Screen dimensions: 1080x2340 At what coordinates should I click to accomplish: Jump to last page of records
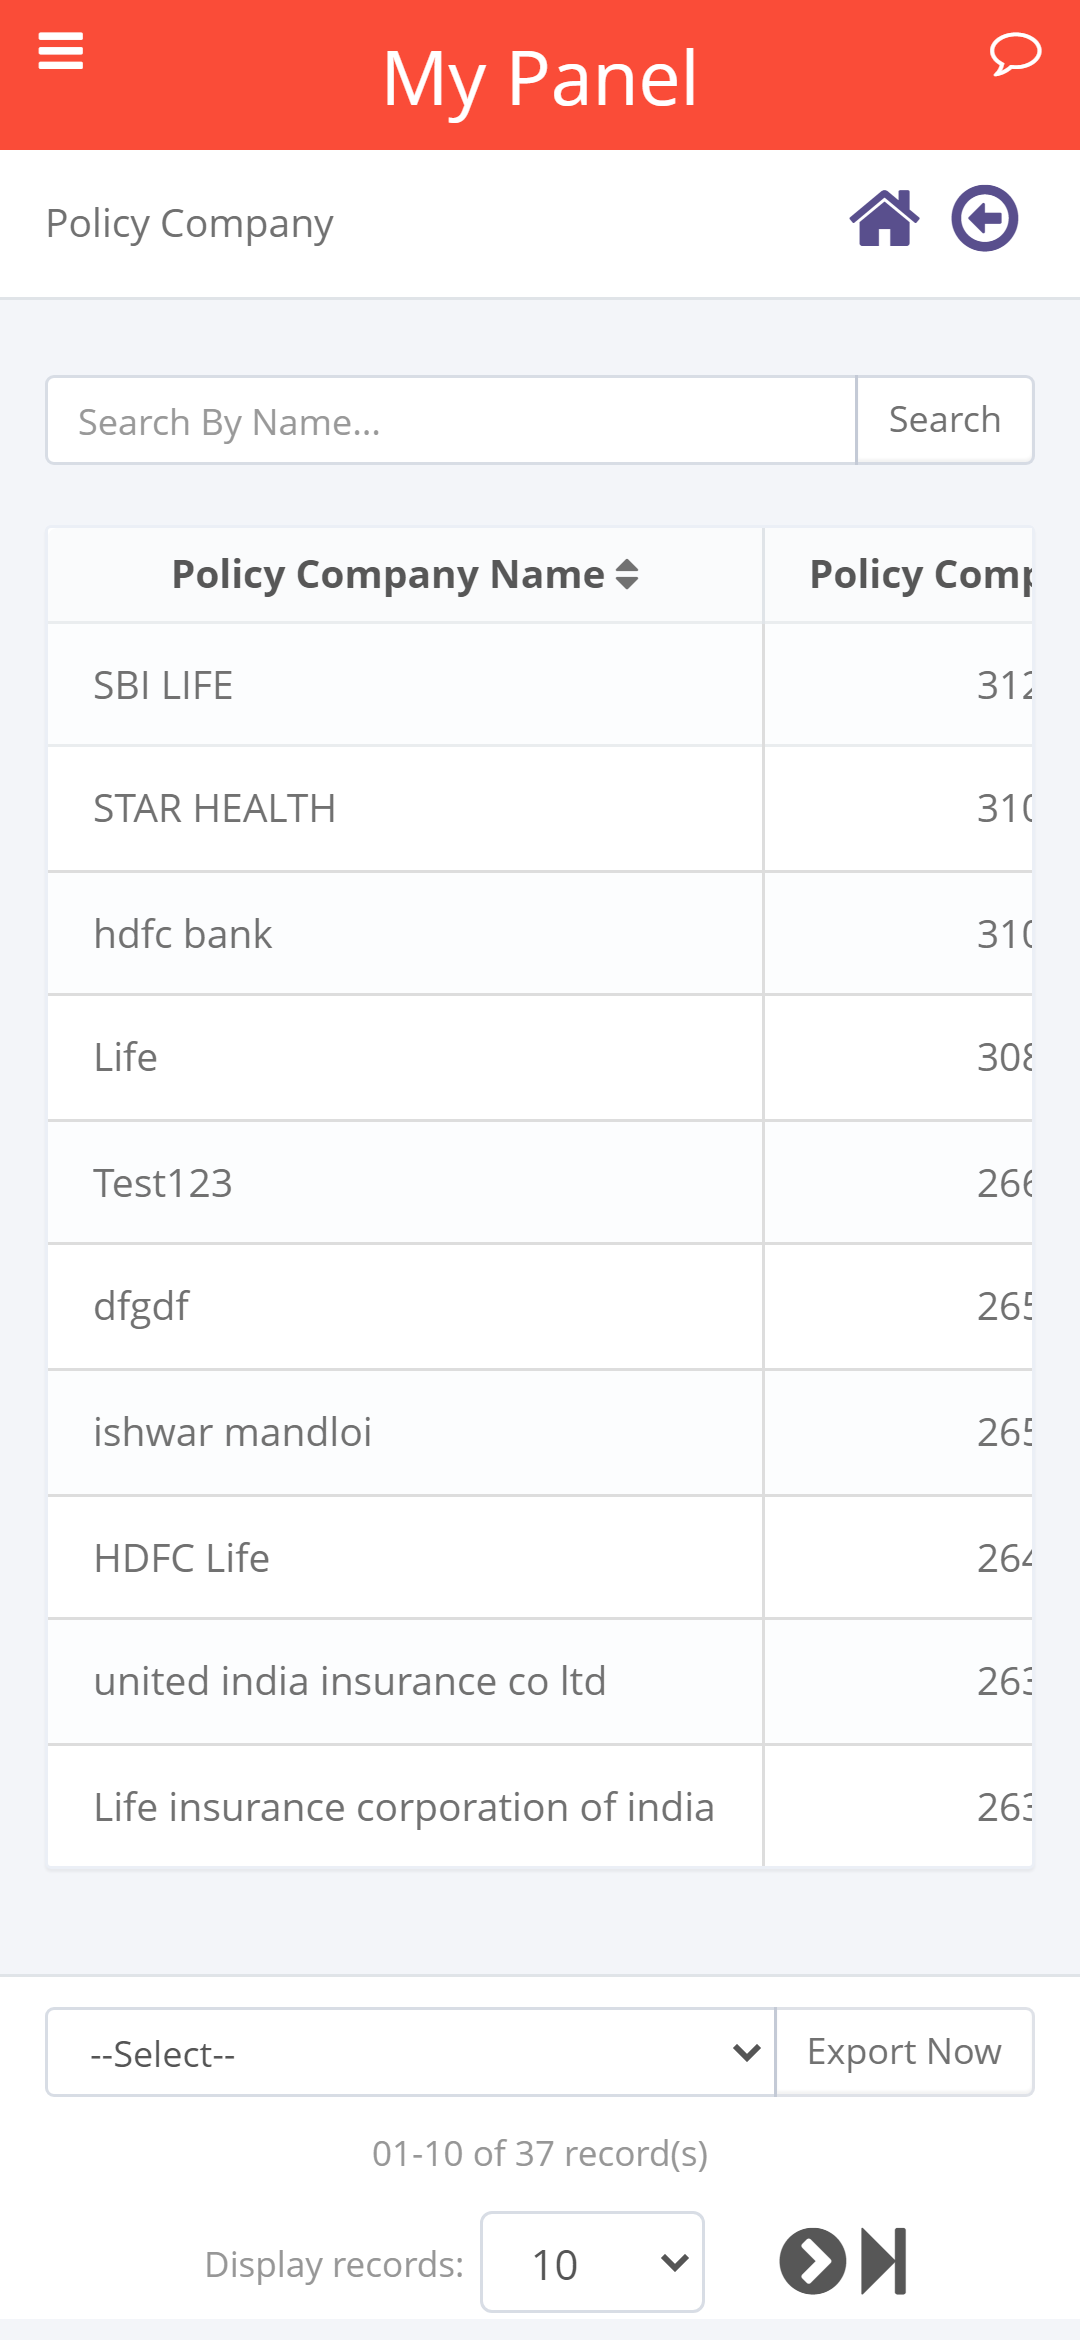click(x=884, y=2261)
